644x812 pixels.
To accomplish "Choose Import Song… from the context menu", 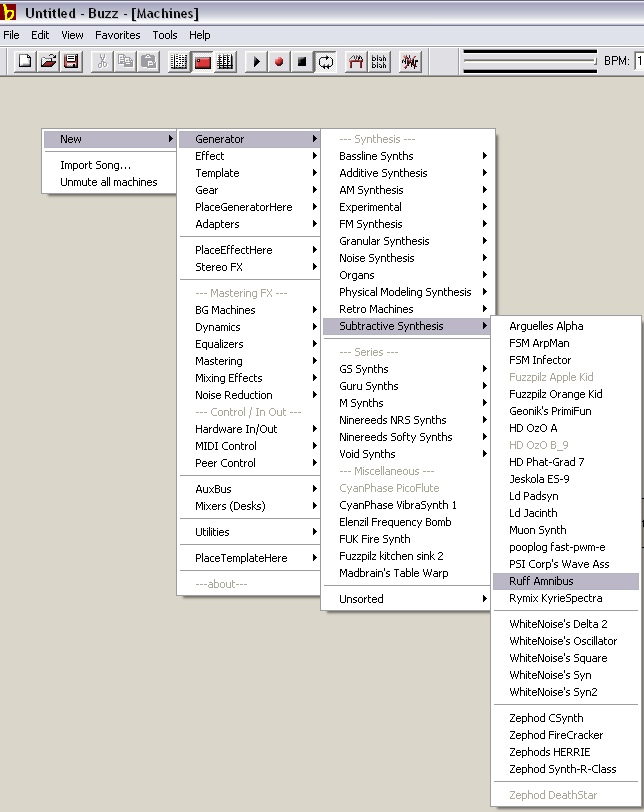I will click(x=110, y=165).
